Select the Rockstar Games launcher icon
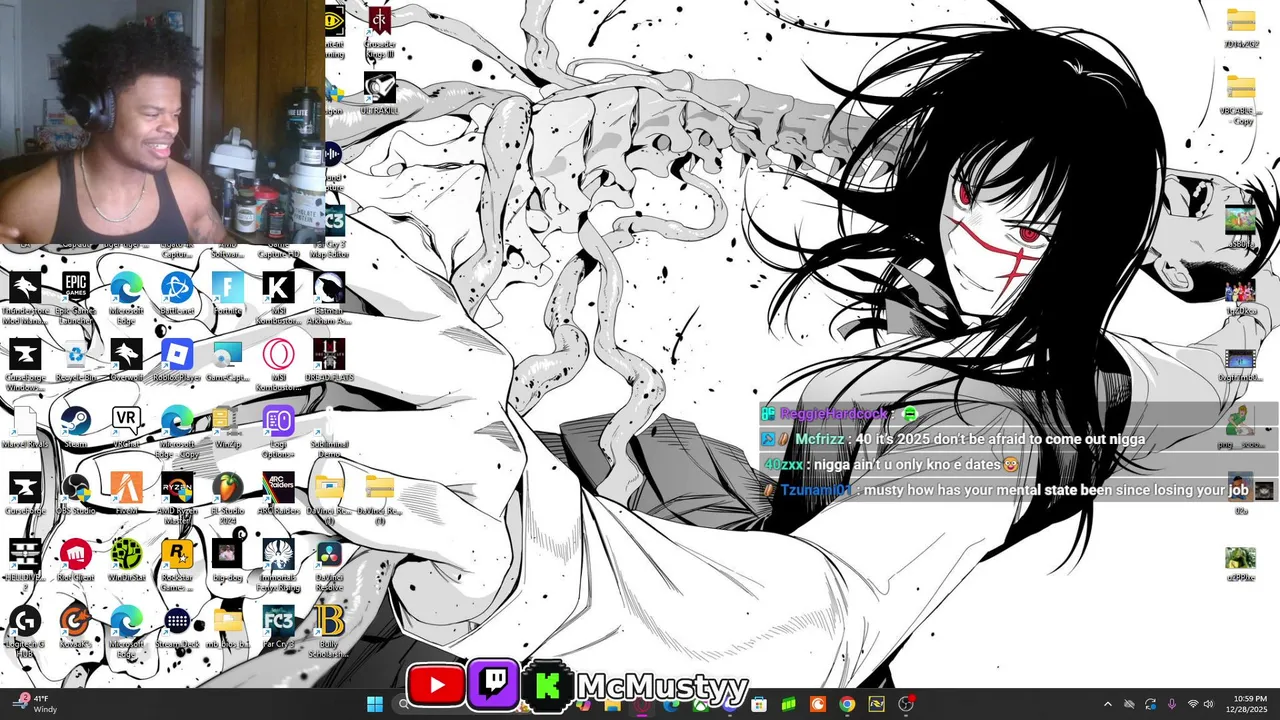This screenshot has height=720, width=1280. pos(177,566)
